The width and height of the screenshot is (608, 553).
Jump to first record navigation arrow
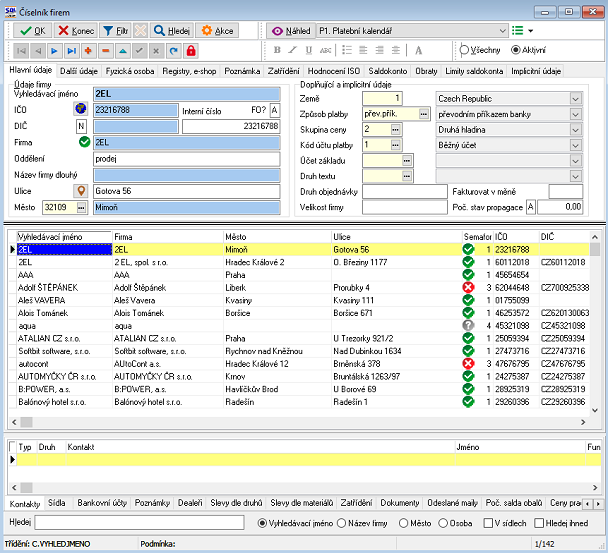pyautogui.click(x=21, y=50)
